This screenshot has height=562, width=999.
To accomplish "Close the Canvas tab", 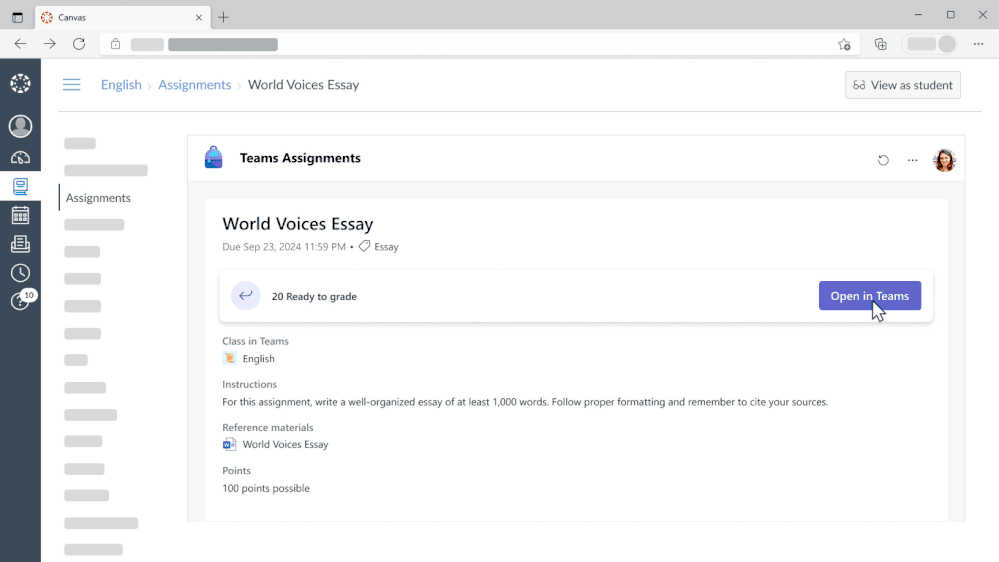I will coord(199,17).
